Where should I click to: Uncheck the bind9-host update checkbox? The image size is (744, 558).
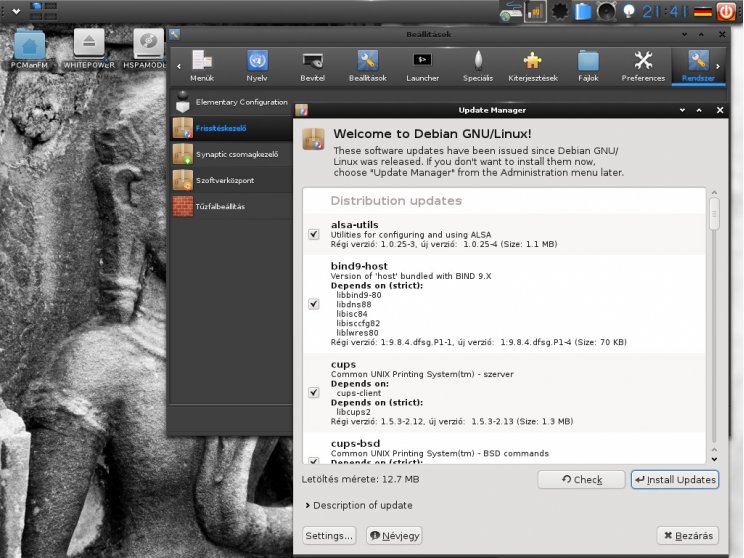[314, 304]
